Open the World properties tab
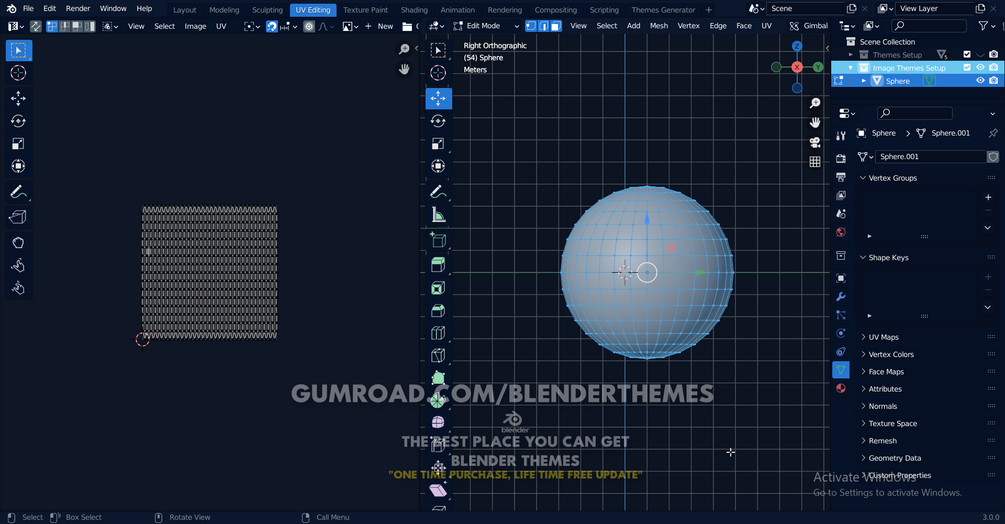 click(841, 232)
